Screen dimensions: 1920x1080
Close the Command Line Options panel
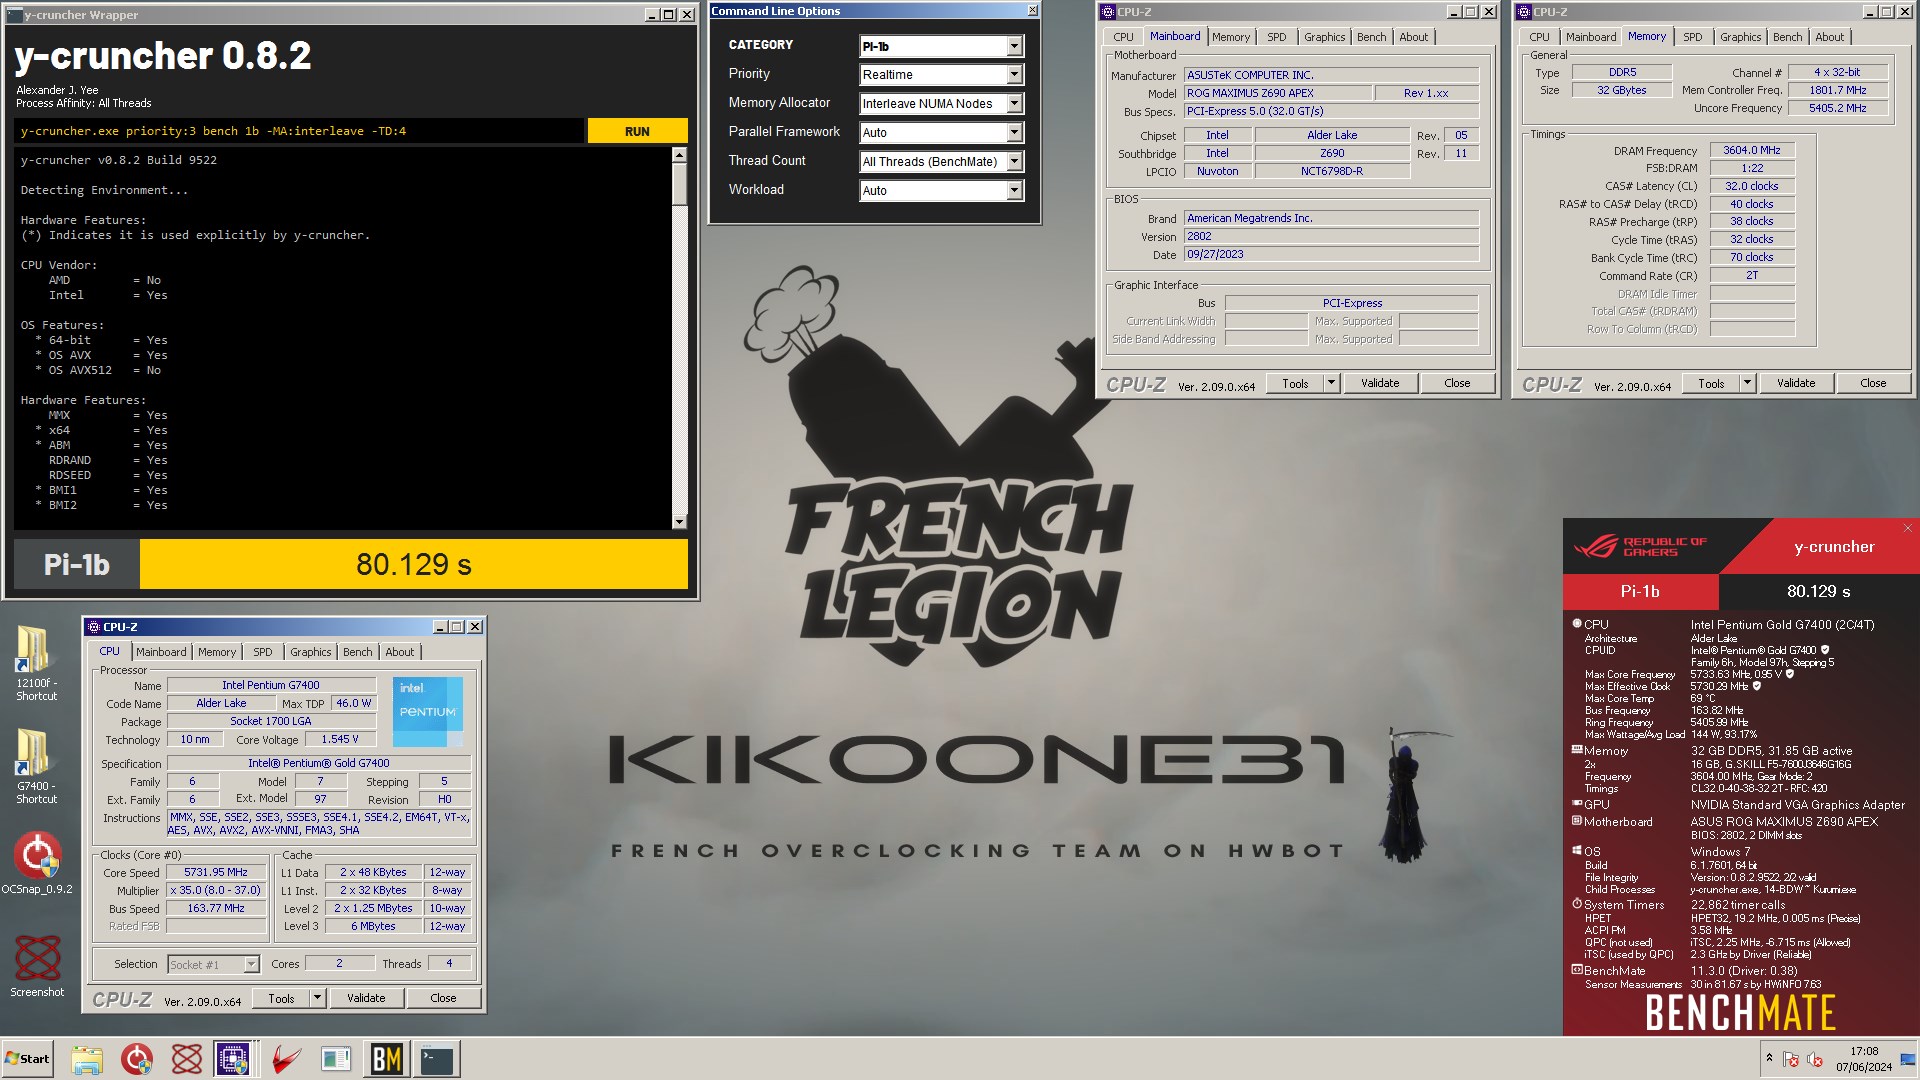tap(1033, 10)
